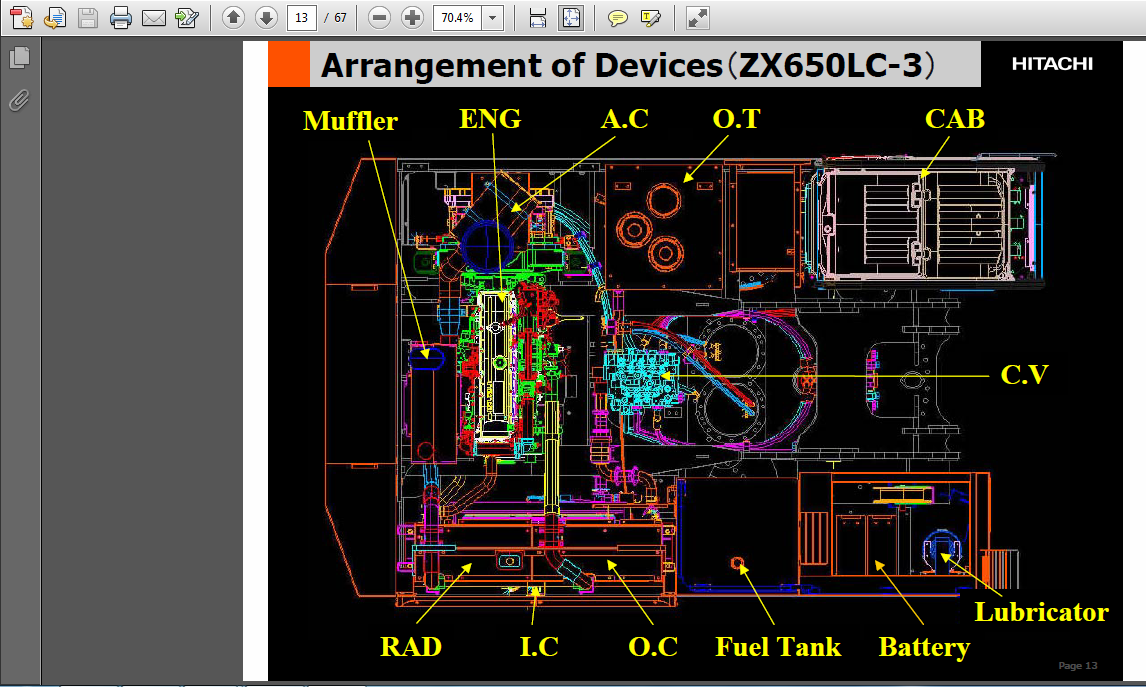
Task: Save the document with floppy disk icon
Action: click(88, 17)
